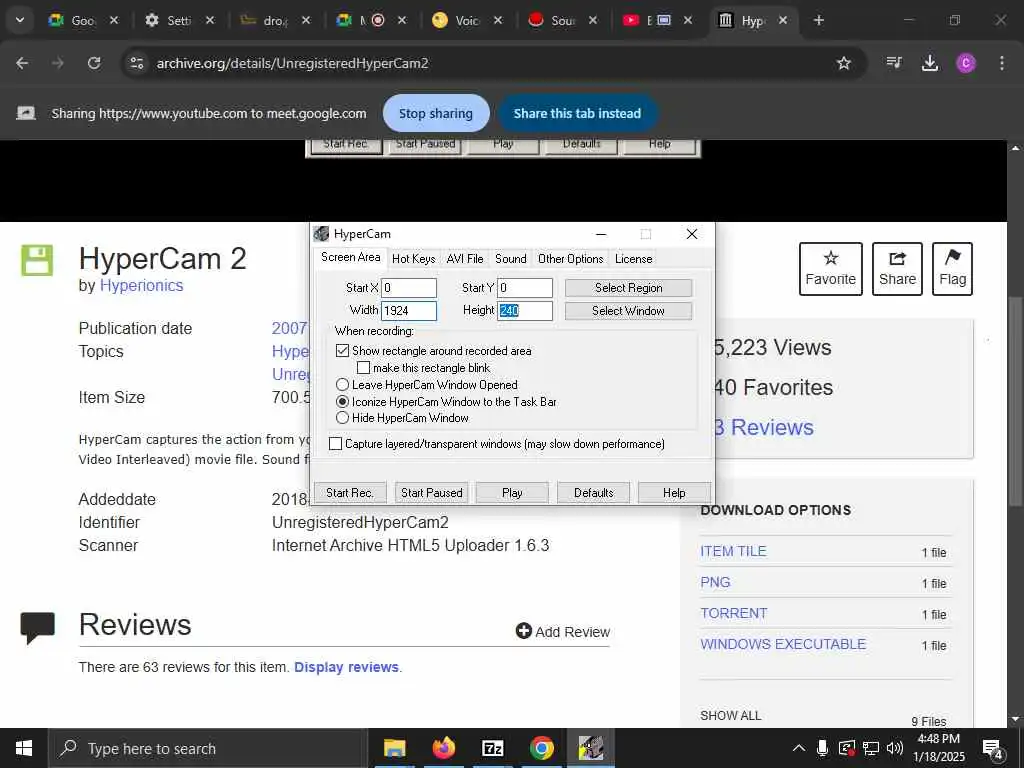The width and height of the screenshot is (1024, 768).
Task: Click the Favorite star button
Action: pos(831,269)
